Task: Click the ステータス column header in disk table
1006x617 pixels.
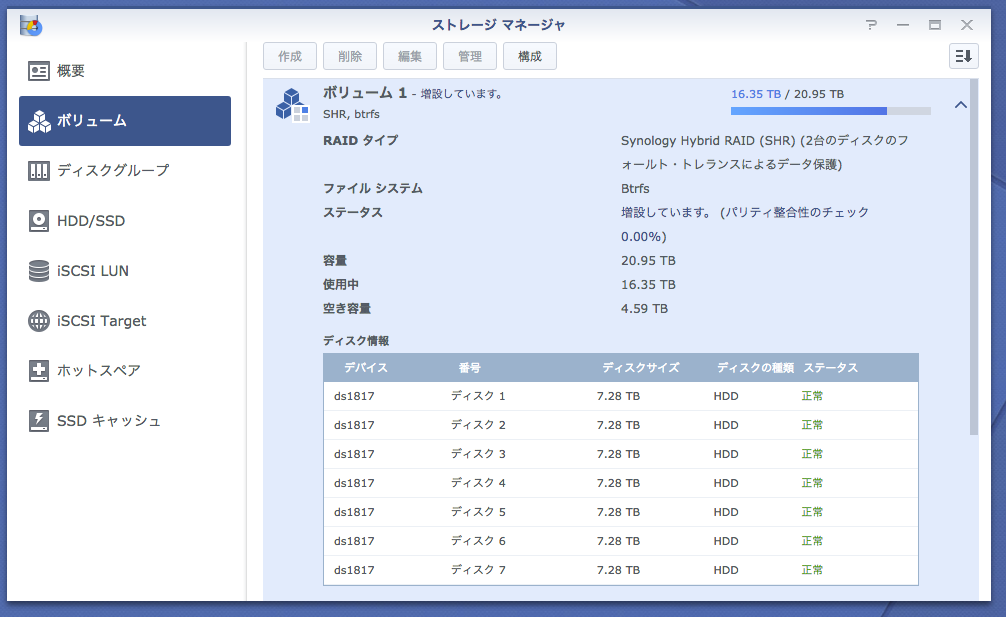Action: [x=830, y=368]
